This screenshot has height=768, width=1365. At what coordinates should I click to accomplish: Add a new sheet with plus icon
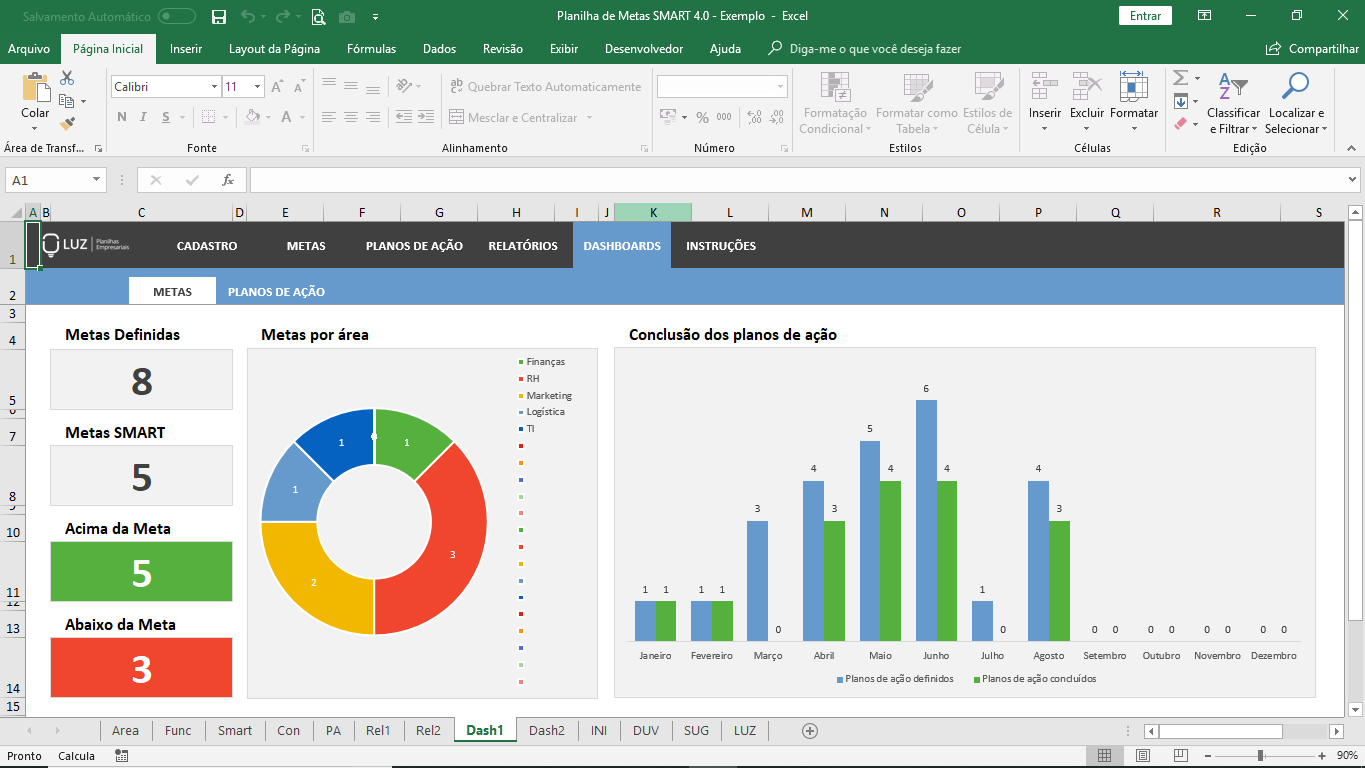coord(810,730)
